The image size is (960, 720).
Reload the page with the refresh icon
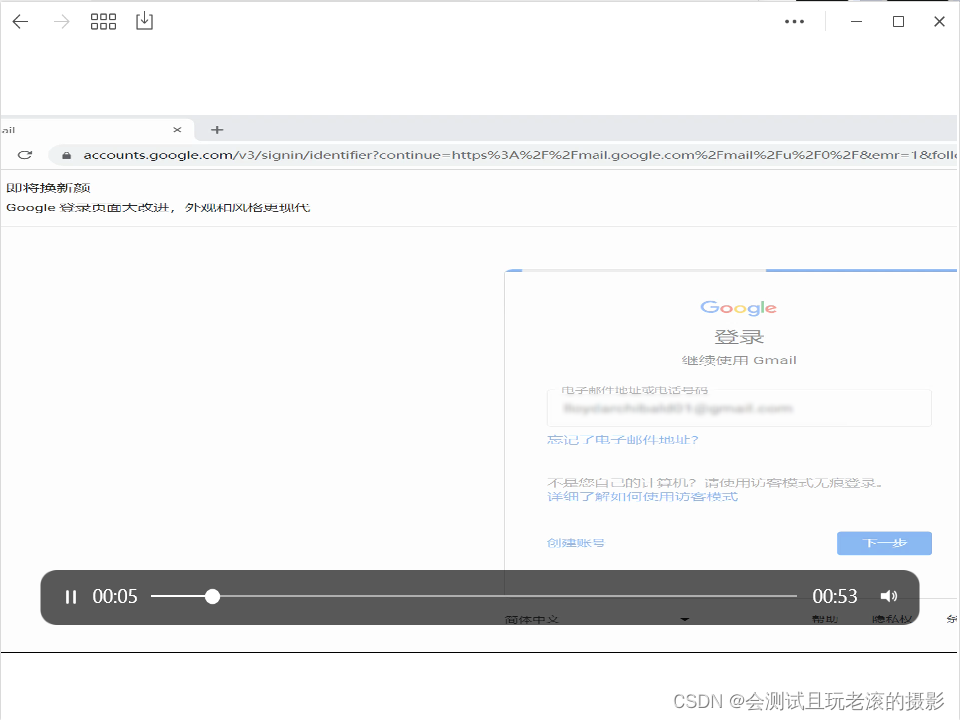pos(24,155)
